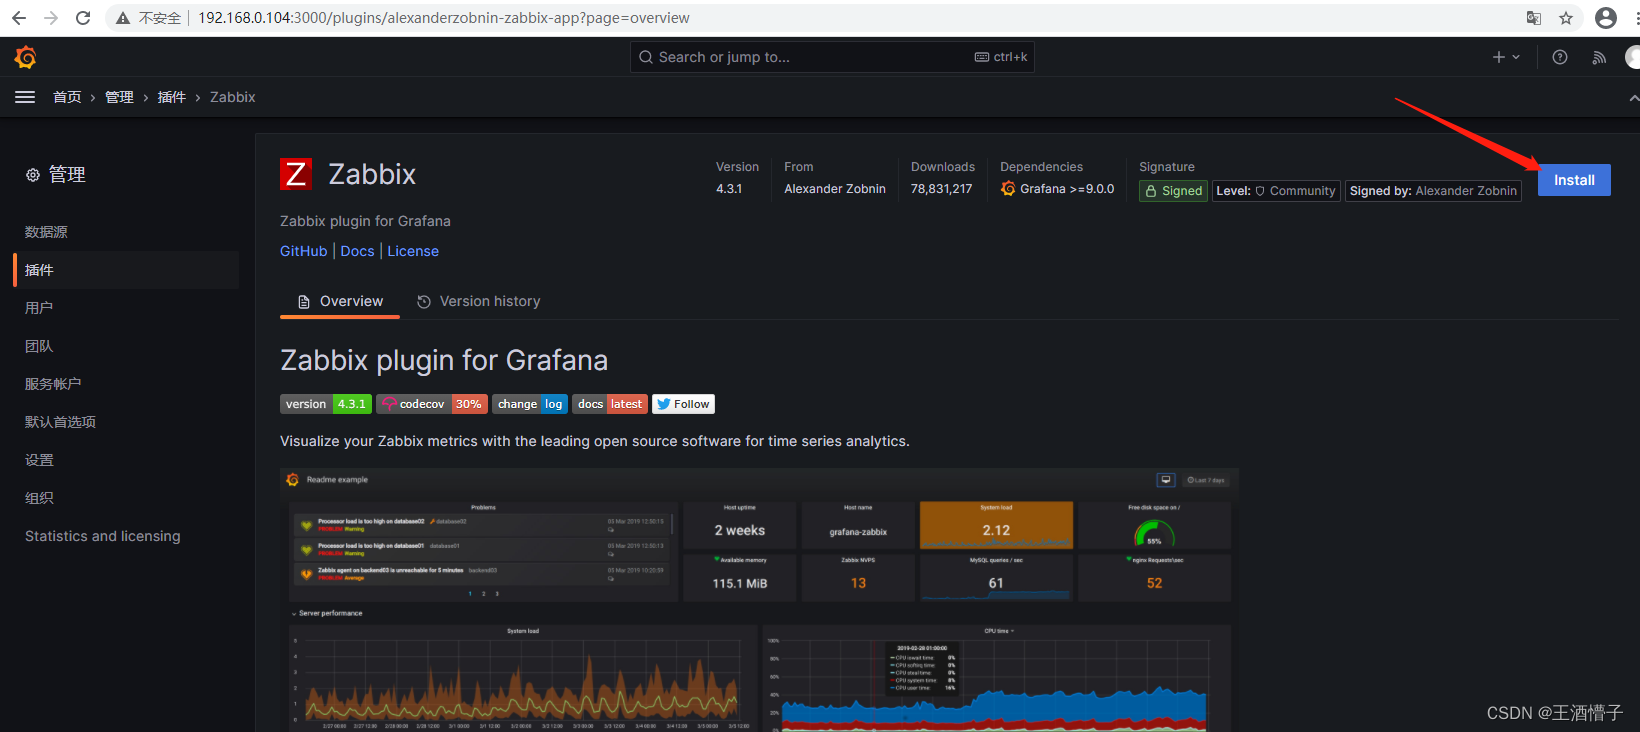Open 服务帐户 in the sidebar
This screenshot has width=1640, height=732.
pyautogui.click(x=126, y=384)
